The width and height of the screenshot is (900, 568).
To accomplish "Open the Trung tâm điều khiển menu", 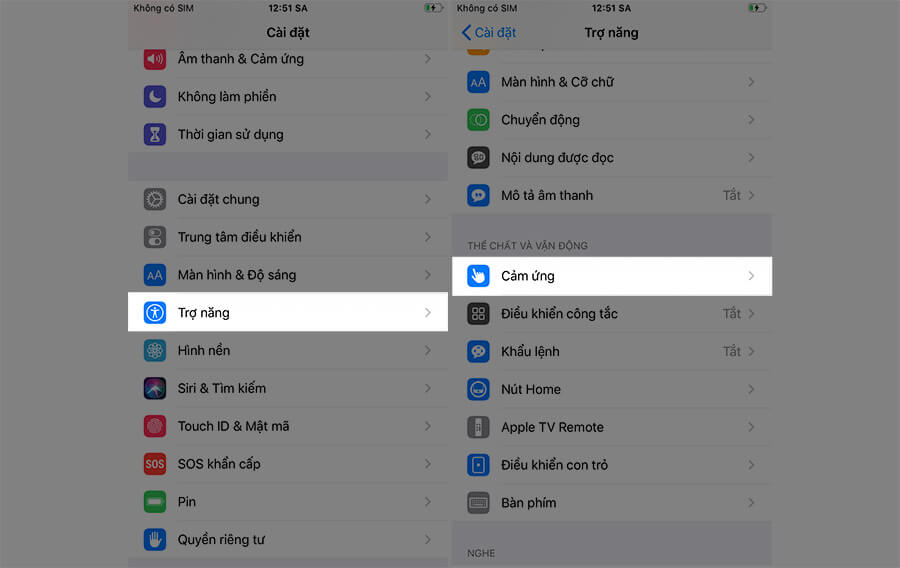I will (239, 237).
